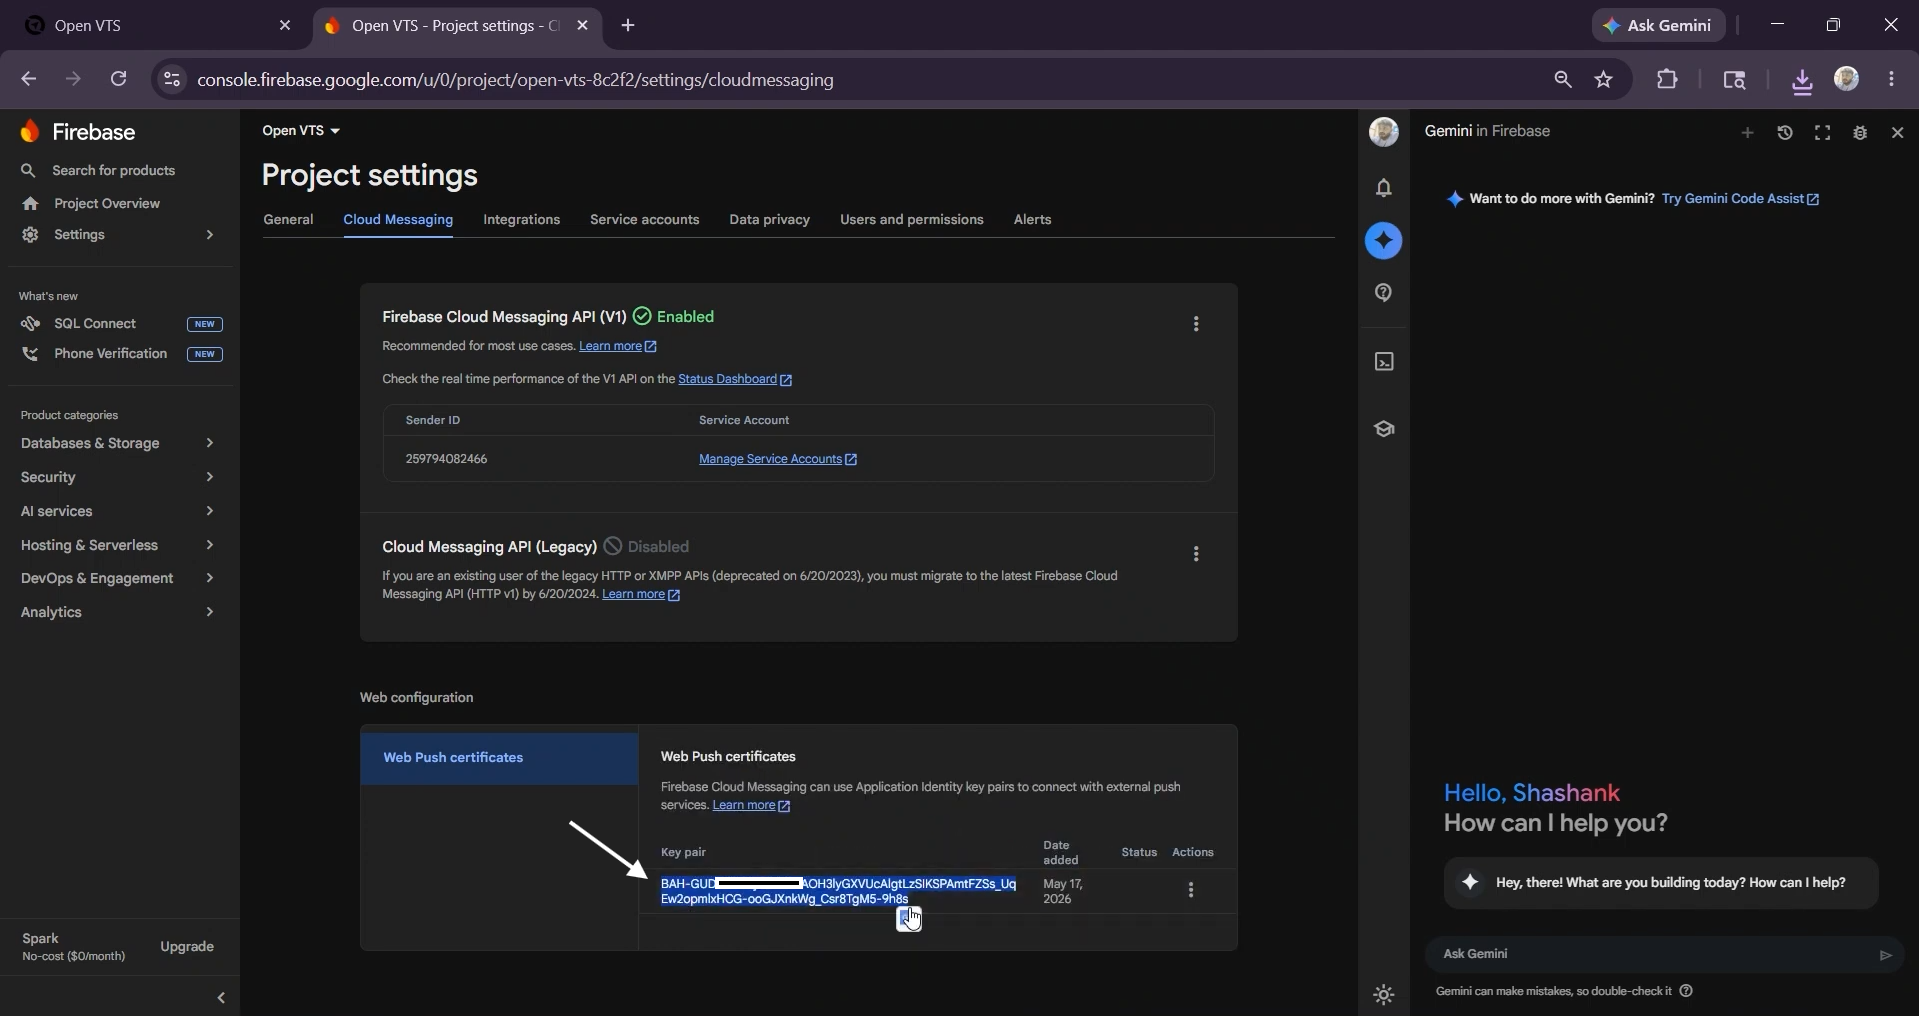Image resolution: width=1919 pixels, height=1016 pixels.
Task: Open browser downloads icon
Action: pyautogui.click(x=1802, y=81)
